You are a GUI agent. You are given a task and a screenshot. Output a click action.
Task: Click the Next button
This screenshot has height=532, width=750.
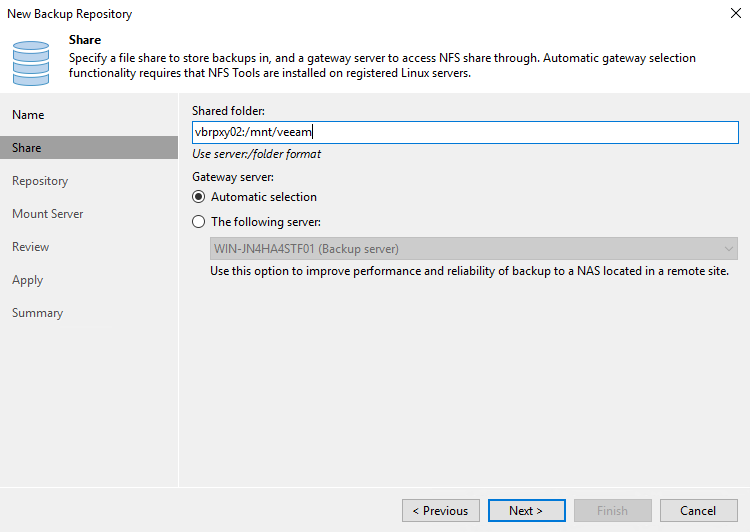tap(526, 511)
